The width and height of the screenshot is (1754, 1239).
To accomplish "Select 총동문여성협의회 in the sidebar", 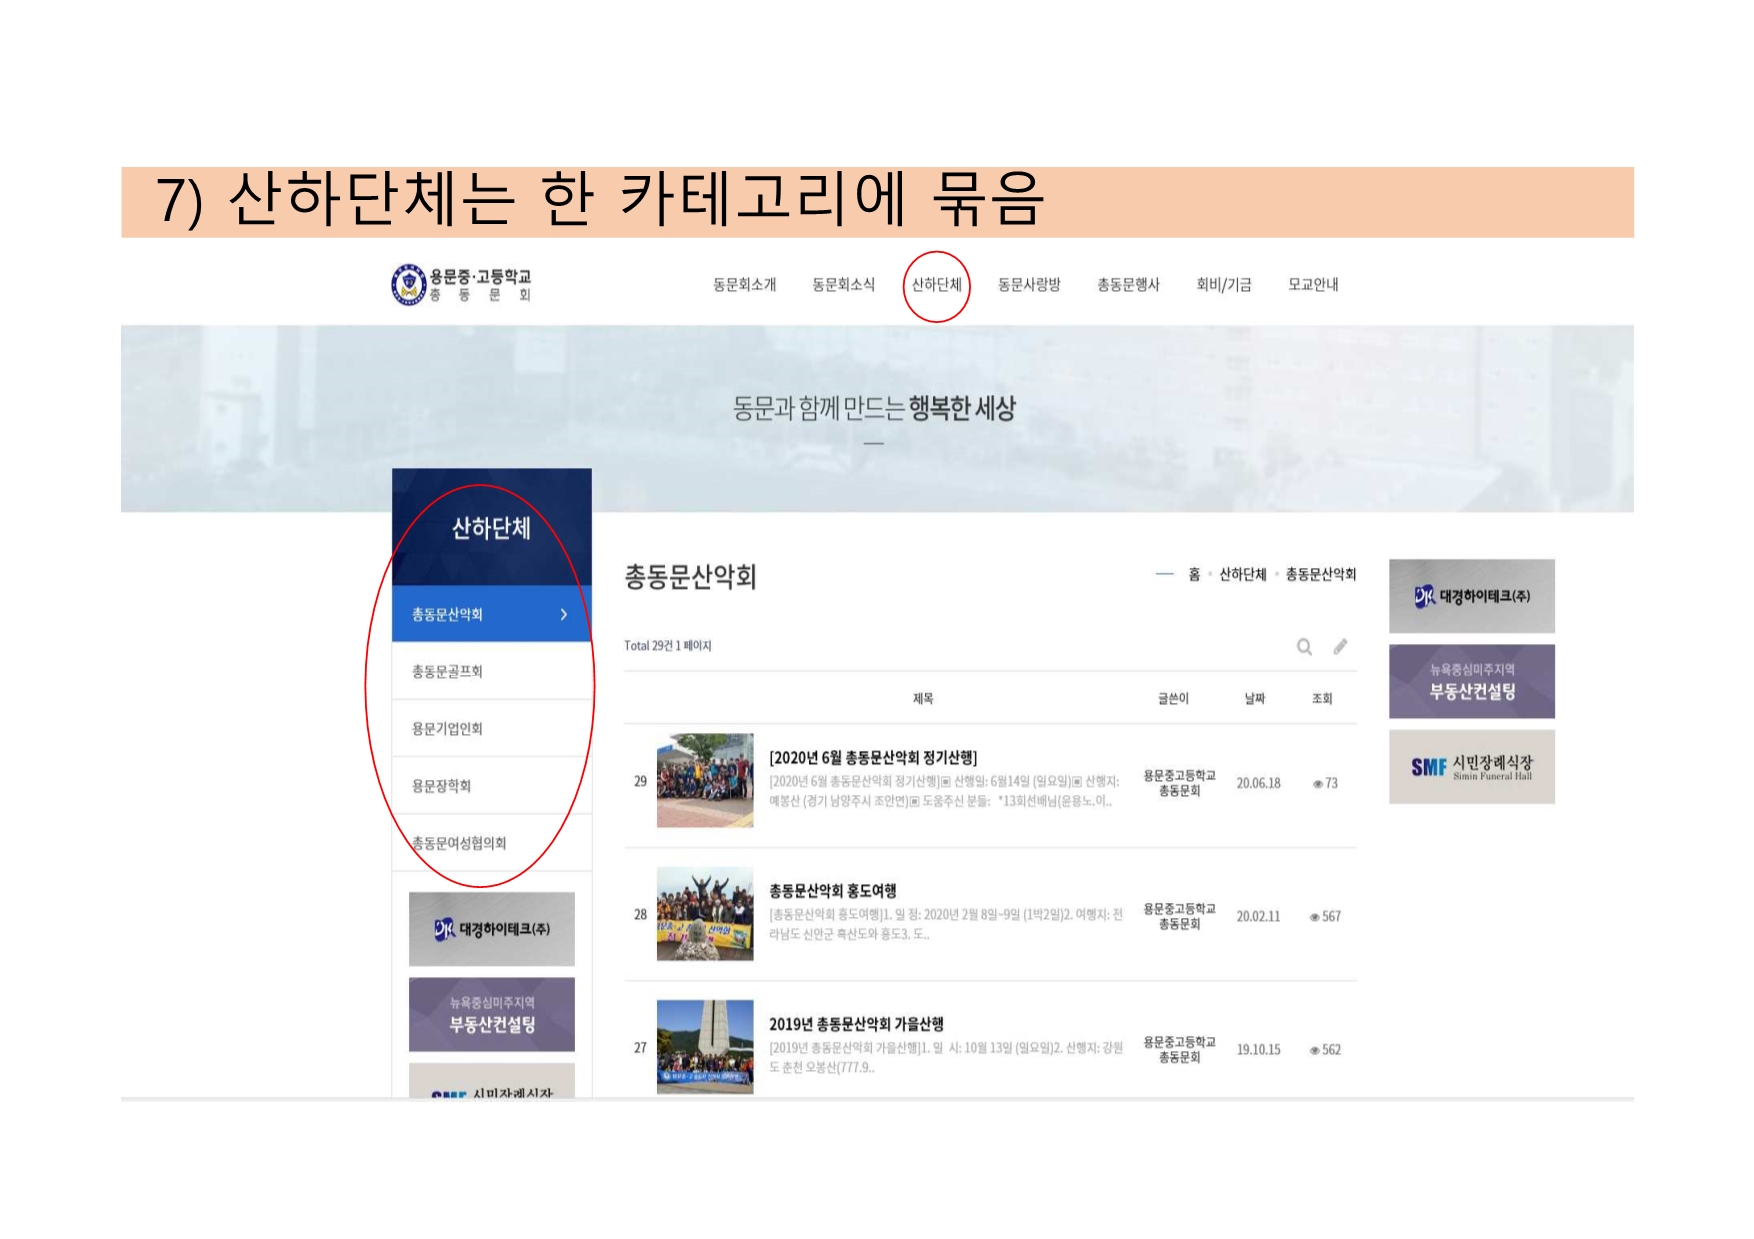I will (492, 843).
